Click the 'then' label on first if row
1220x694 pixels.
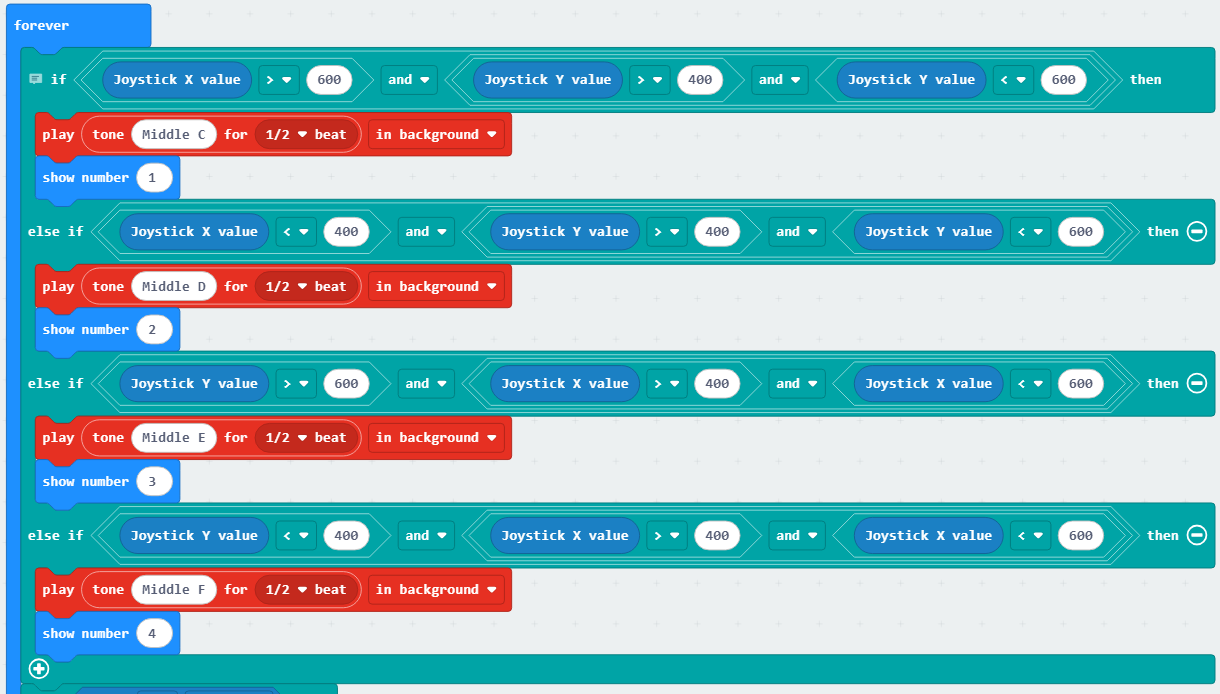pyautogui.click(x=1145, y=80)
